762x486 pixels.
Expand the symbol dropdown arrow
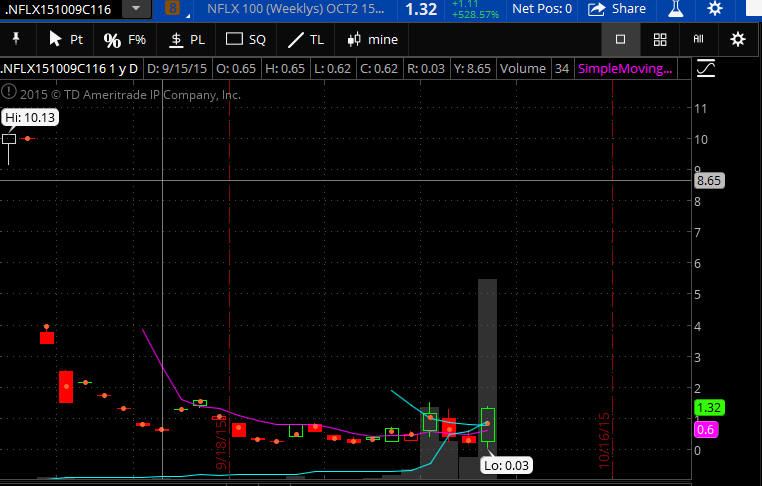135,9
